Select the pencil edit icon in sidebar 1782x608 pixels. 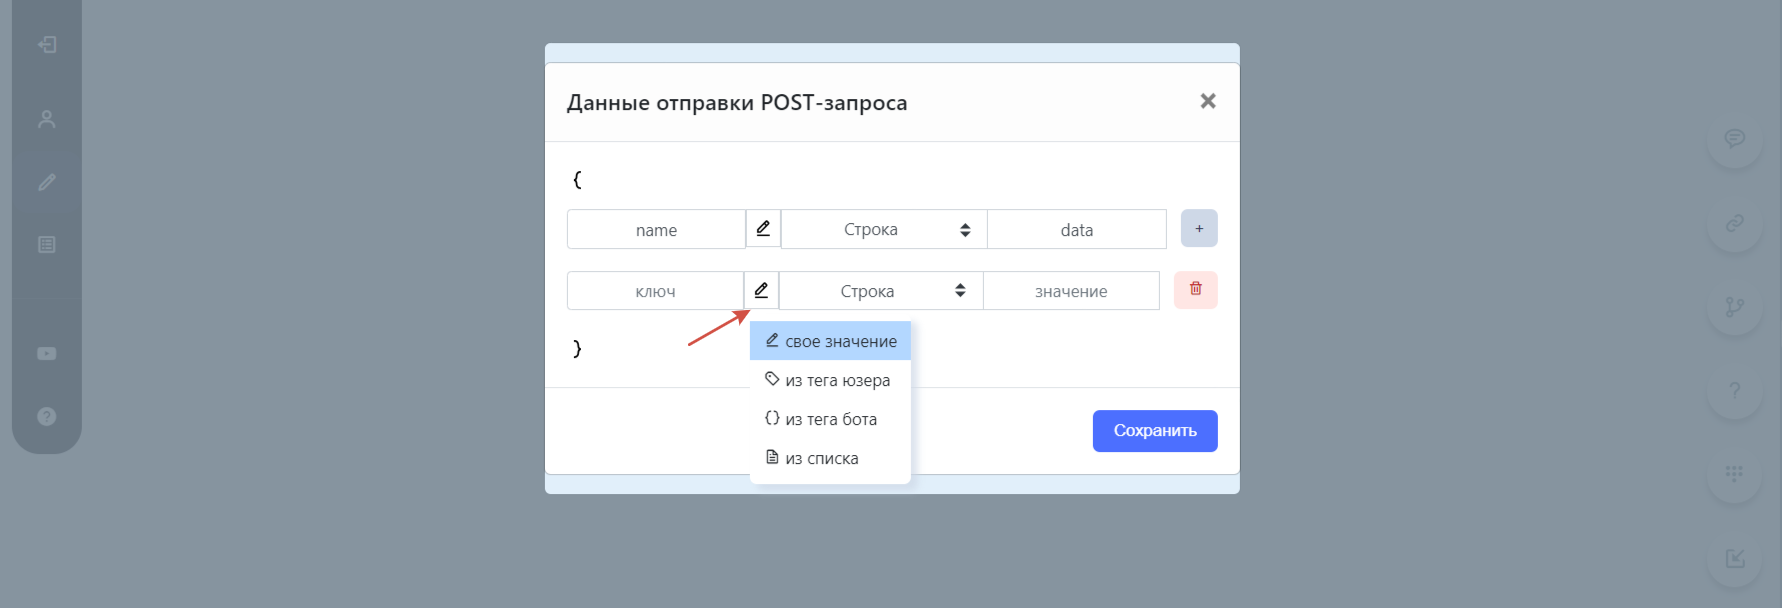[x=47, y=182]
